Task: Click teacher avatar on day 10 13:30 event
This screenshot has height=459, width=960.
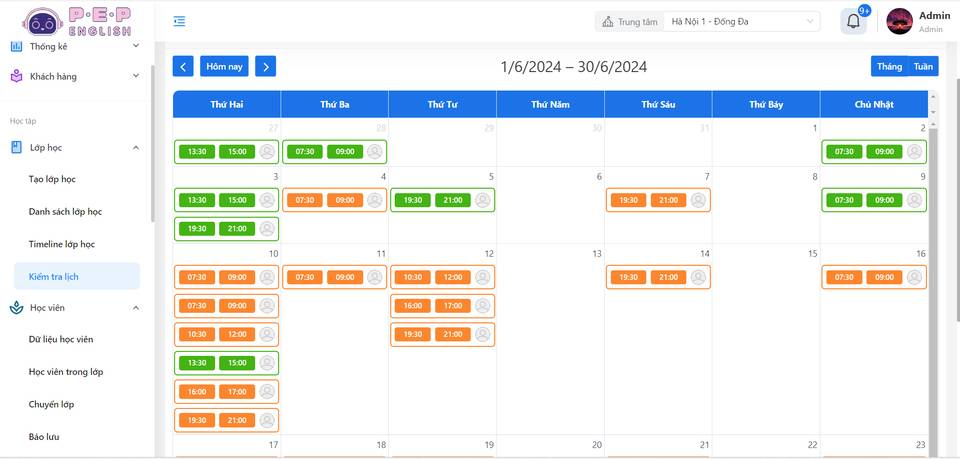Action: (x=267, y=363)
